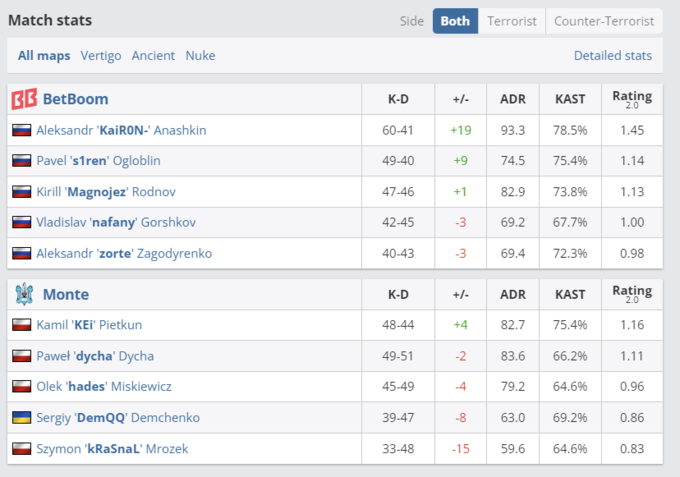The image size is (680, 477).
Task: Click the Russian flag beside KaiR0N-
Action: pos(21,130)
